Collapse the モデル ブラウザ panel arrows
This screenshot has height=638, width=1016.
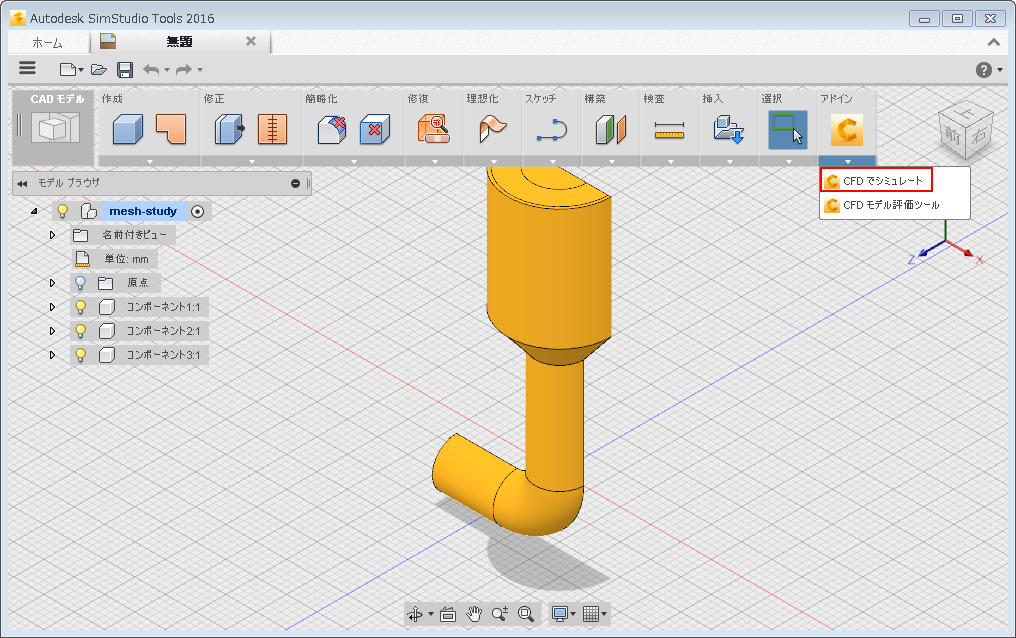point(22,184)
